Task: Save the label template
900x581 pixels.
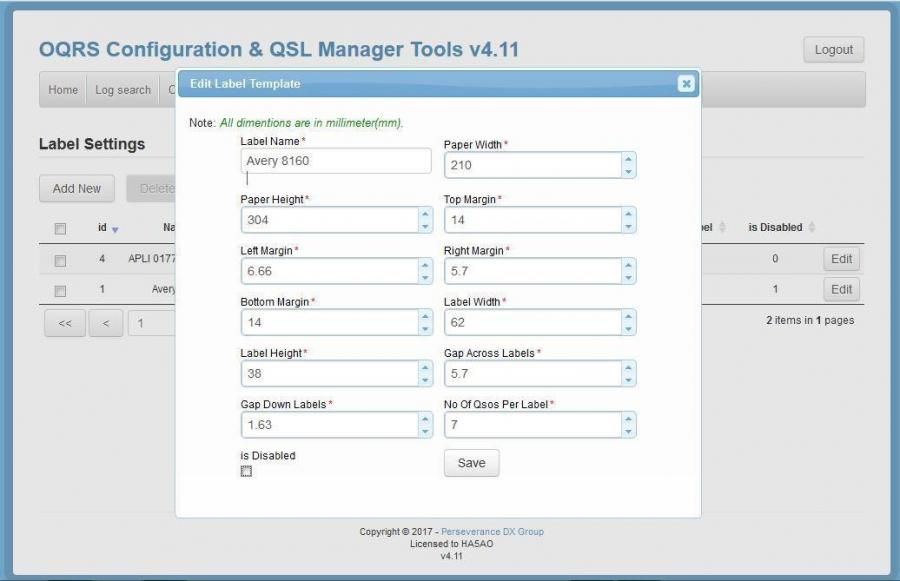Action: (x=470, y=462)
